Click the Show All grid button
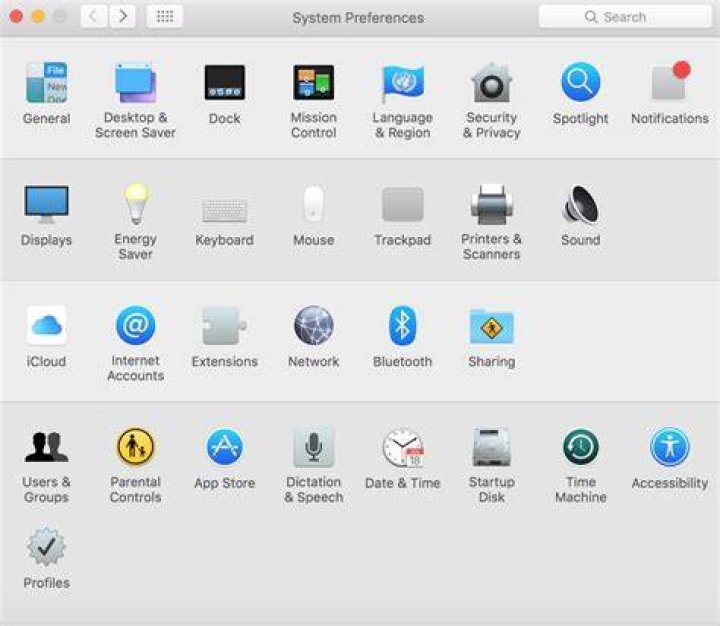This screenshot has width=720, height=626. click(165, 17)
